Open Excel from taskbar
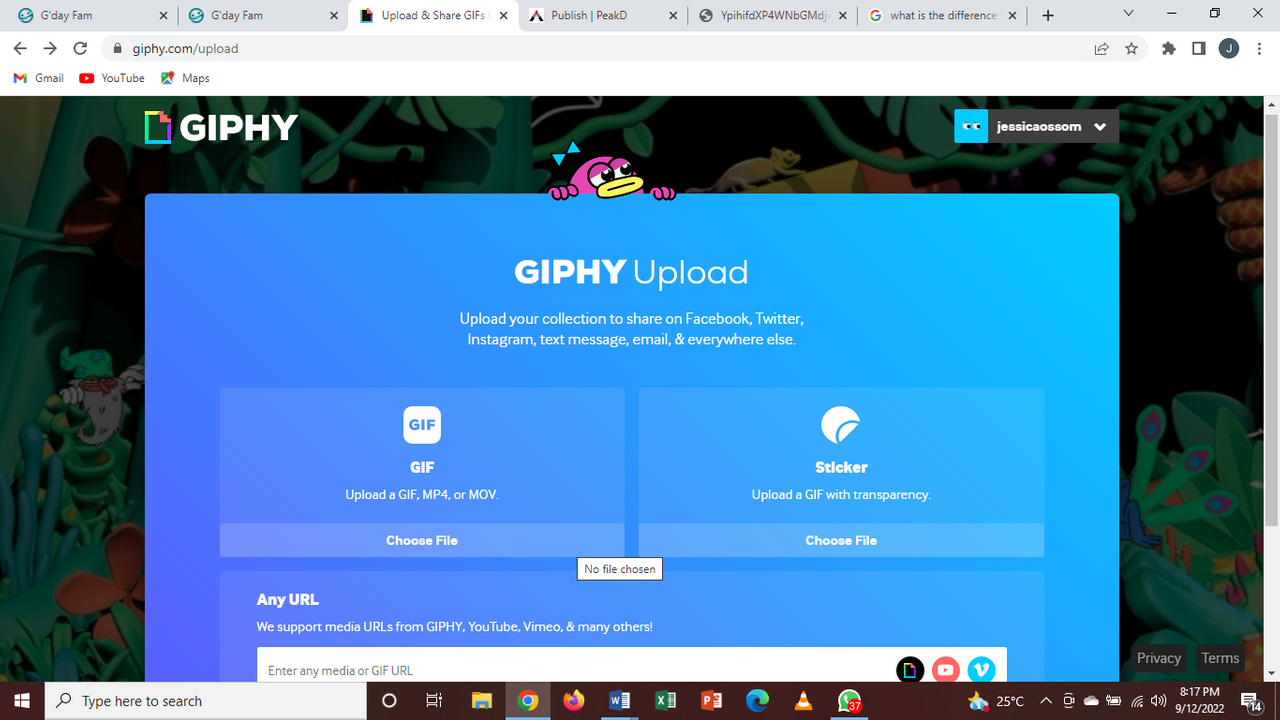Viewport: 1280px width, 720px height. pos(665,701)
